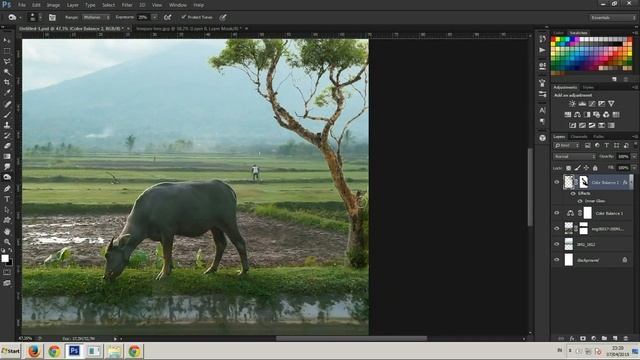Toggle visibility of the Background layer
The width and height of the screenshot is (640, 360).
556,260
